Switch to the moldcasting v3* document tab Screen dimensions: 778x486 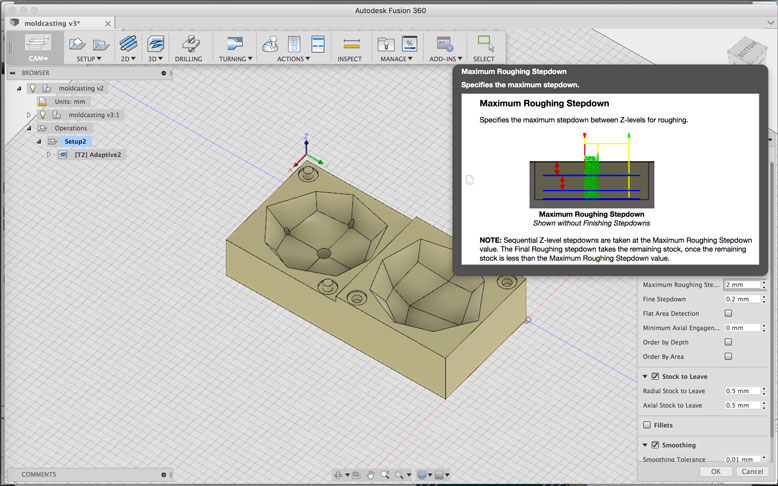coord(53,23)
